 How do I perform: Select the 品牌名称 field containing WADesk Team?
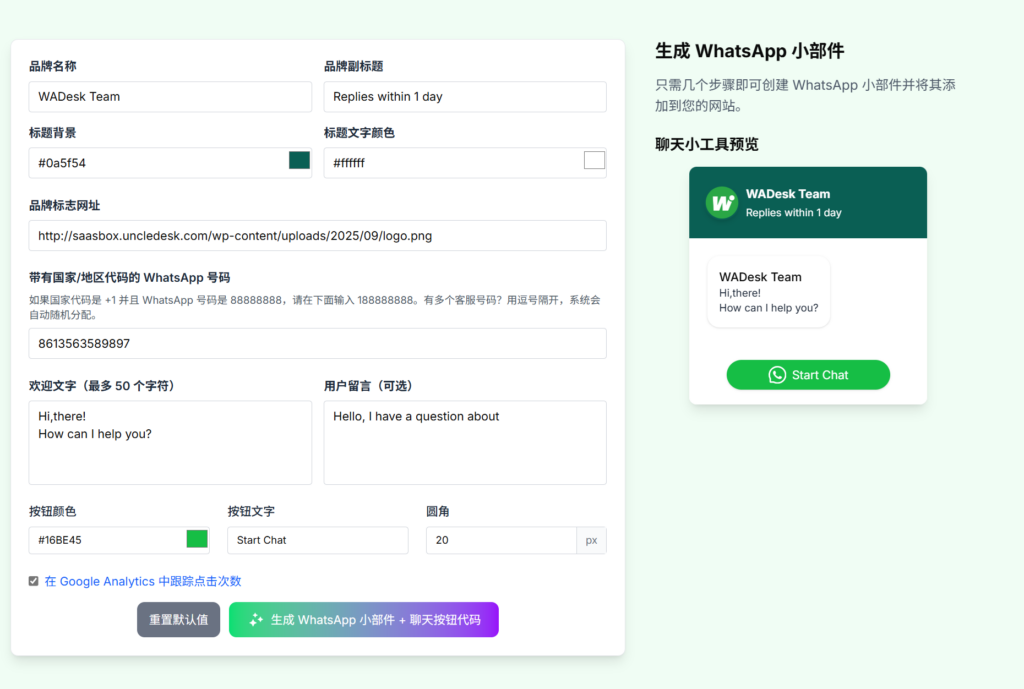point(170,97)
